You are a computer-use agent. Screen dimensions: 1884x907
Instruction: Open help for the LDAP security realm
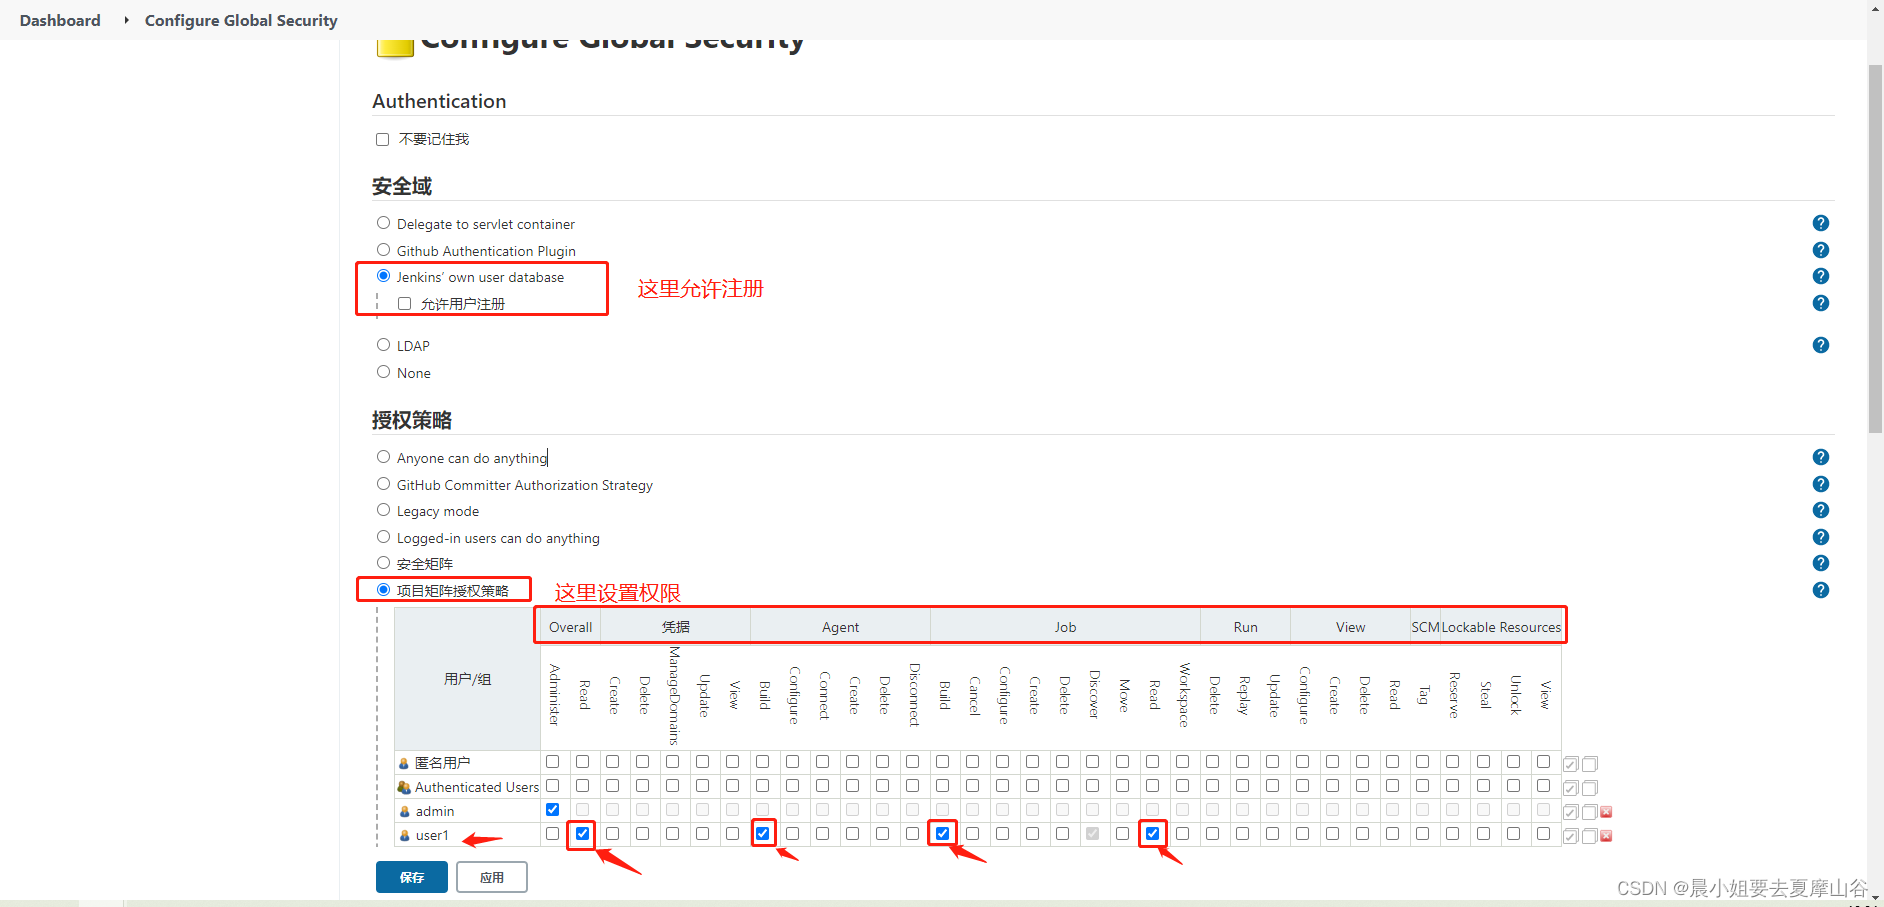tap(1821, 345)
